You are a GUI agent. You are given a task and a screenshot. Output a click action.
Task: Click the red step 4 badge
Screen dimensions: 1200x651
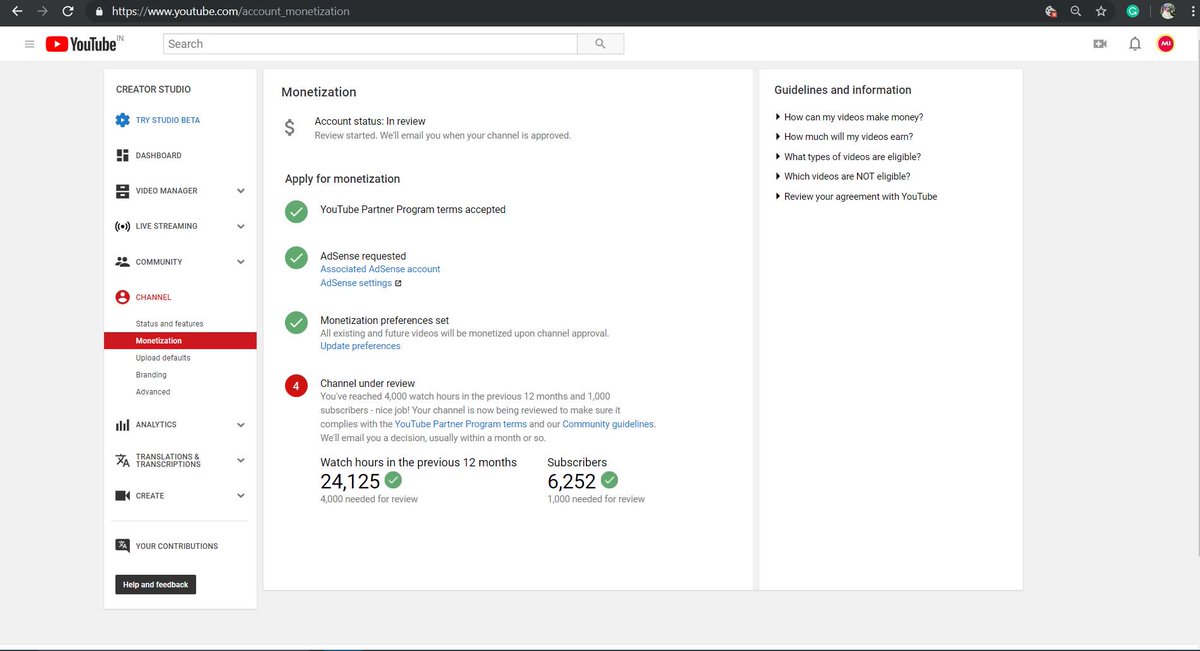tap(296, 386)
